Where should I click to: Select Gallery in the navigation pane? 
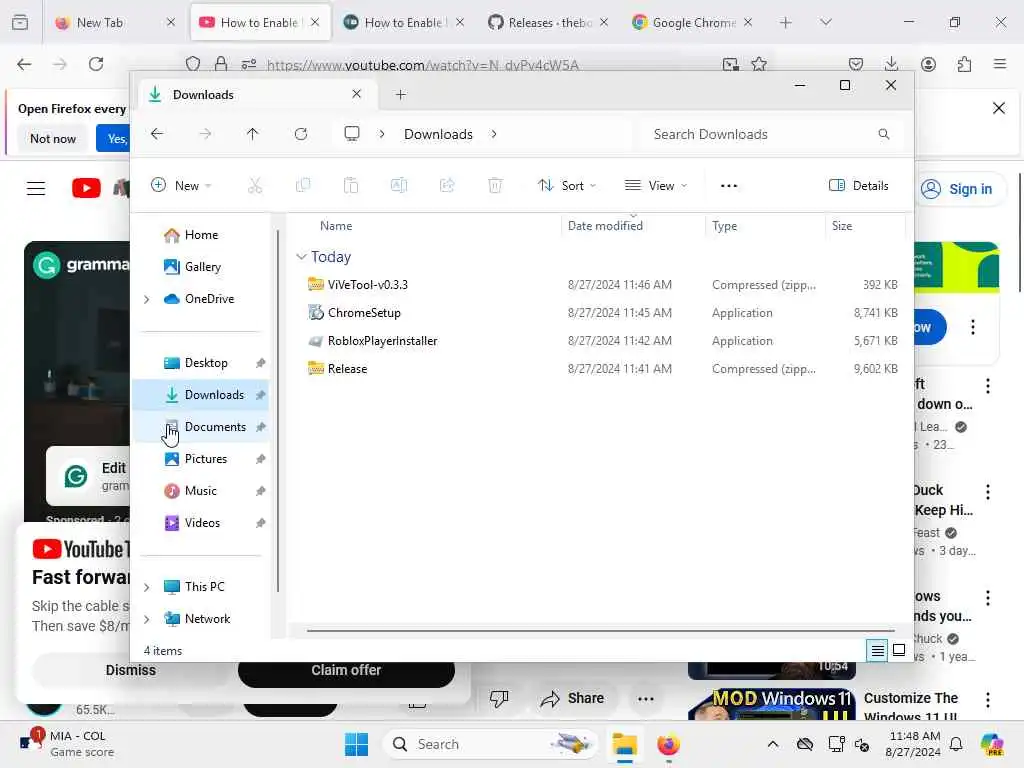pos(200,267)
